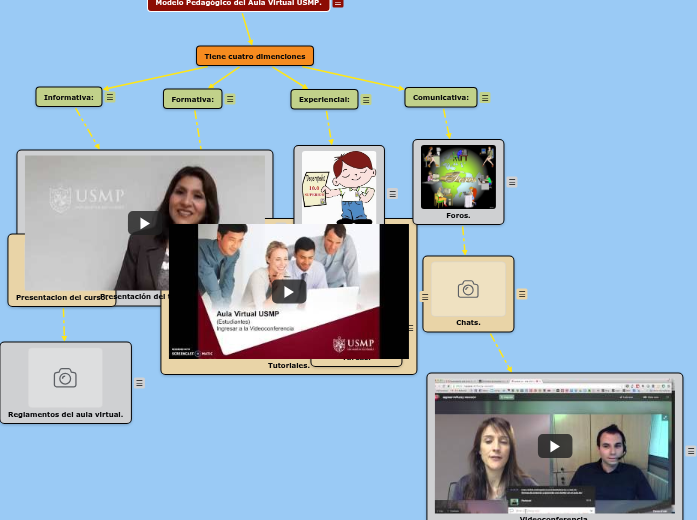Viewport: 697px width, 520px height.
Task: Select the Experiencial node
Action: pos(324,99)
